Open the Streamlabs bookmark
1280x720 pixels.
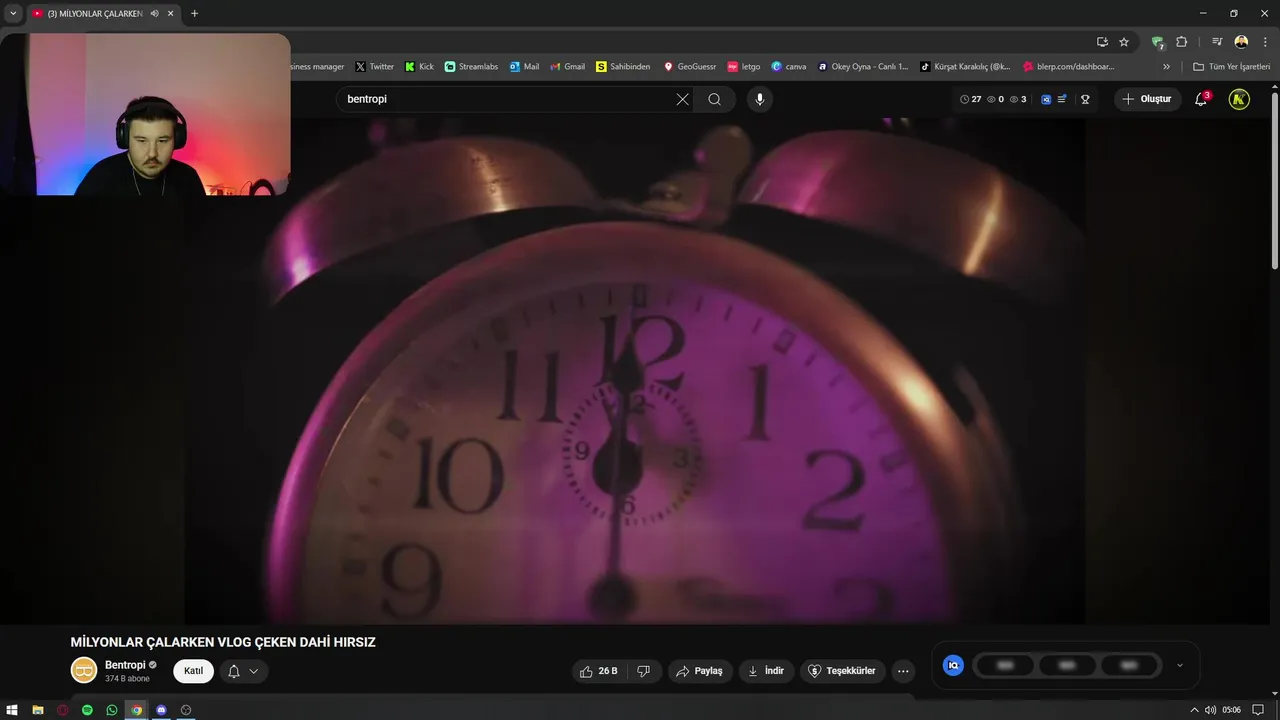coord(471,67)
